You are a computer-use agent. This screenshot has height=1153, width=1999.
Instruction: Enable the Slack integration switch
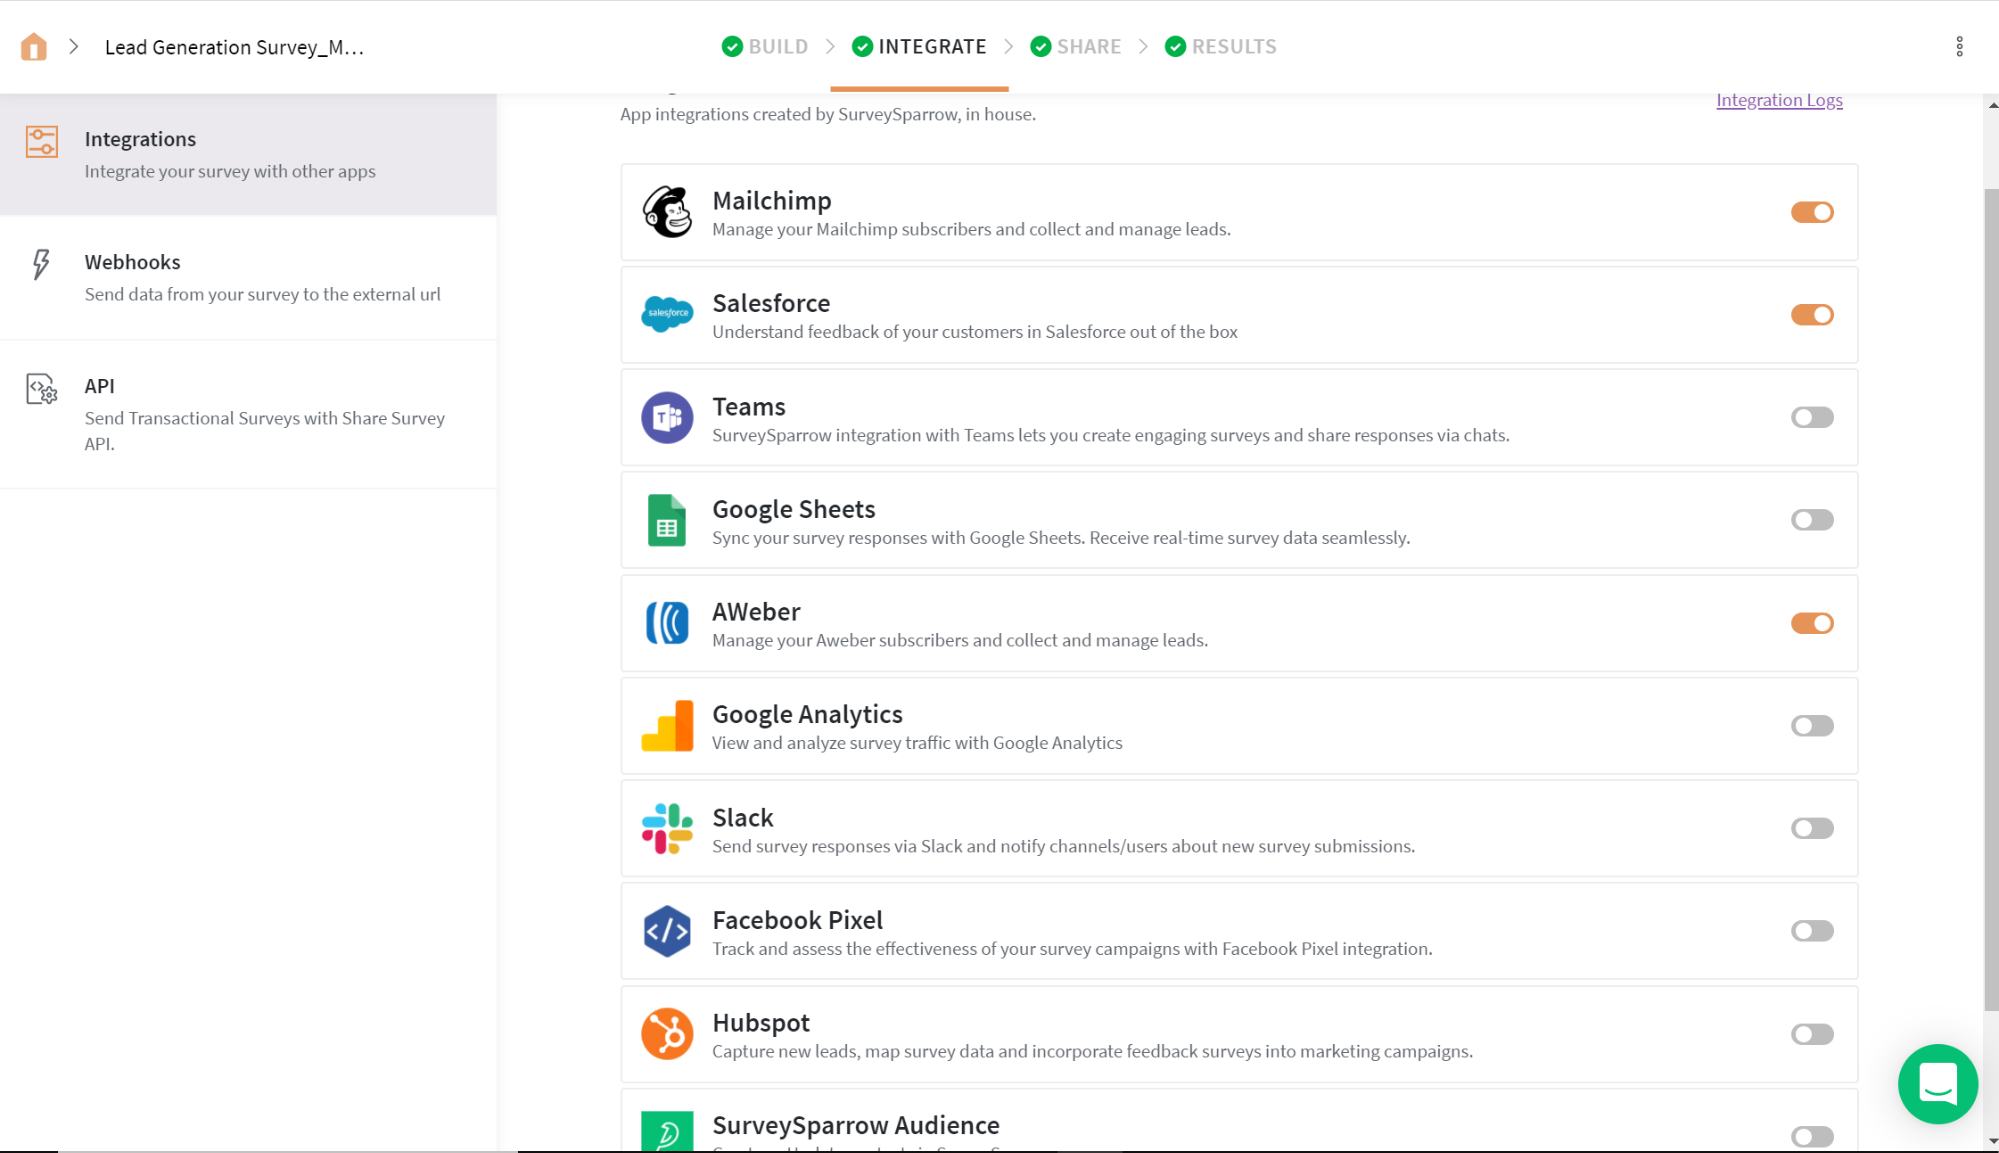coord(1811,828)
